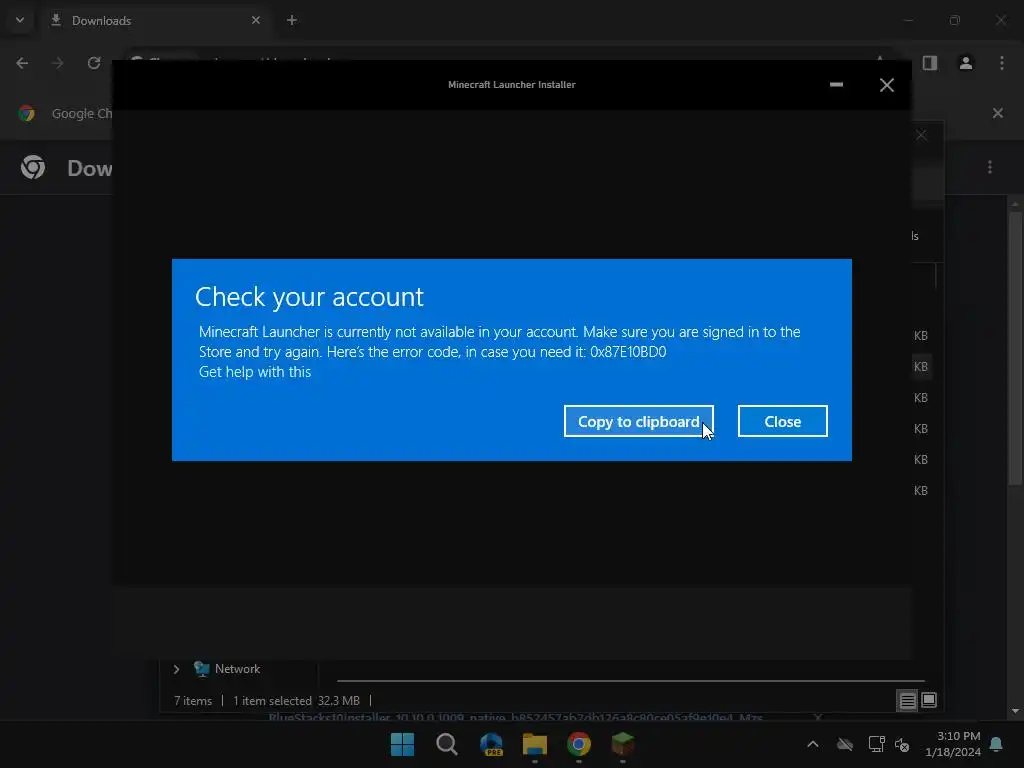Screen dimensions: 1024x768
Task: Open Minecraft installer from the taskbar
Action: coord(622,744)
